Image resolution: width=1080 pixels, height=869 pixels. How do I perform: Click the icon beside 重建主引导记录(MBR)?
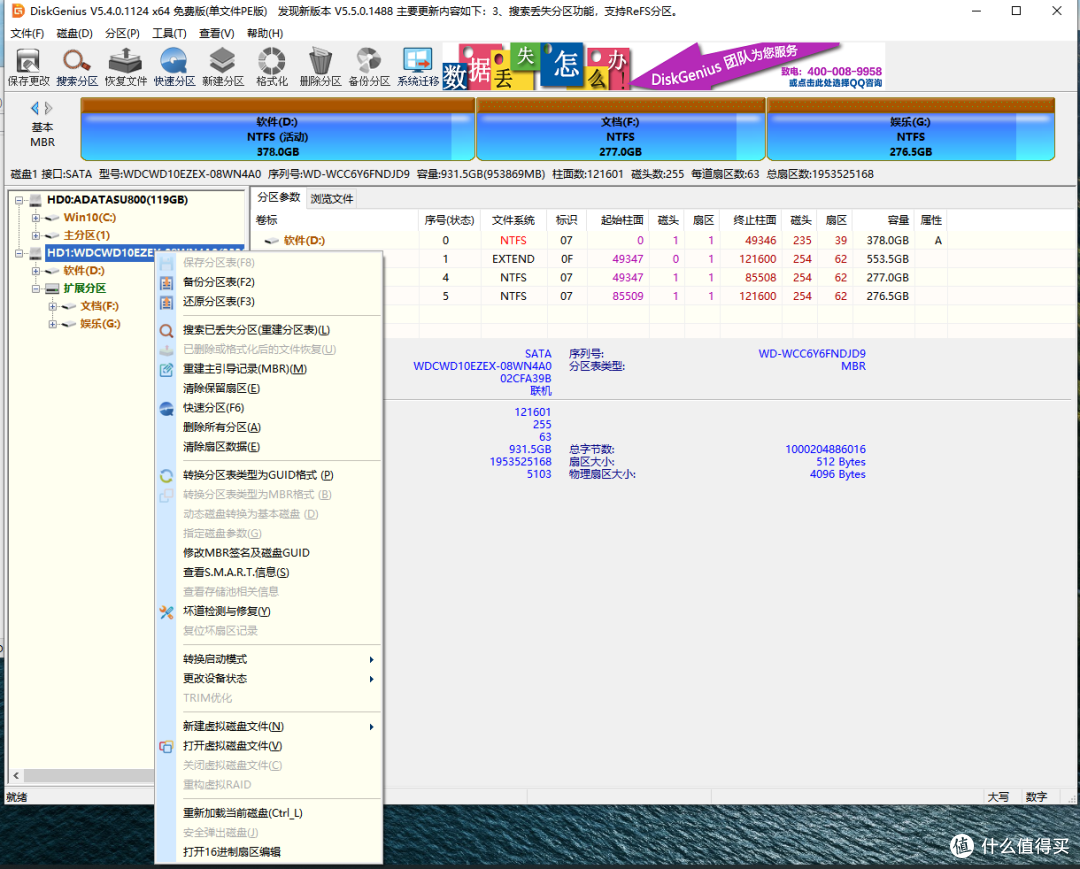click(x=166, y=369)
